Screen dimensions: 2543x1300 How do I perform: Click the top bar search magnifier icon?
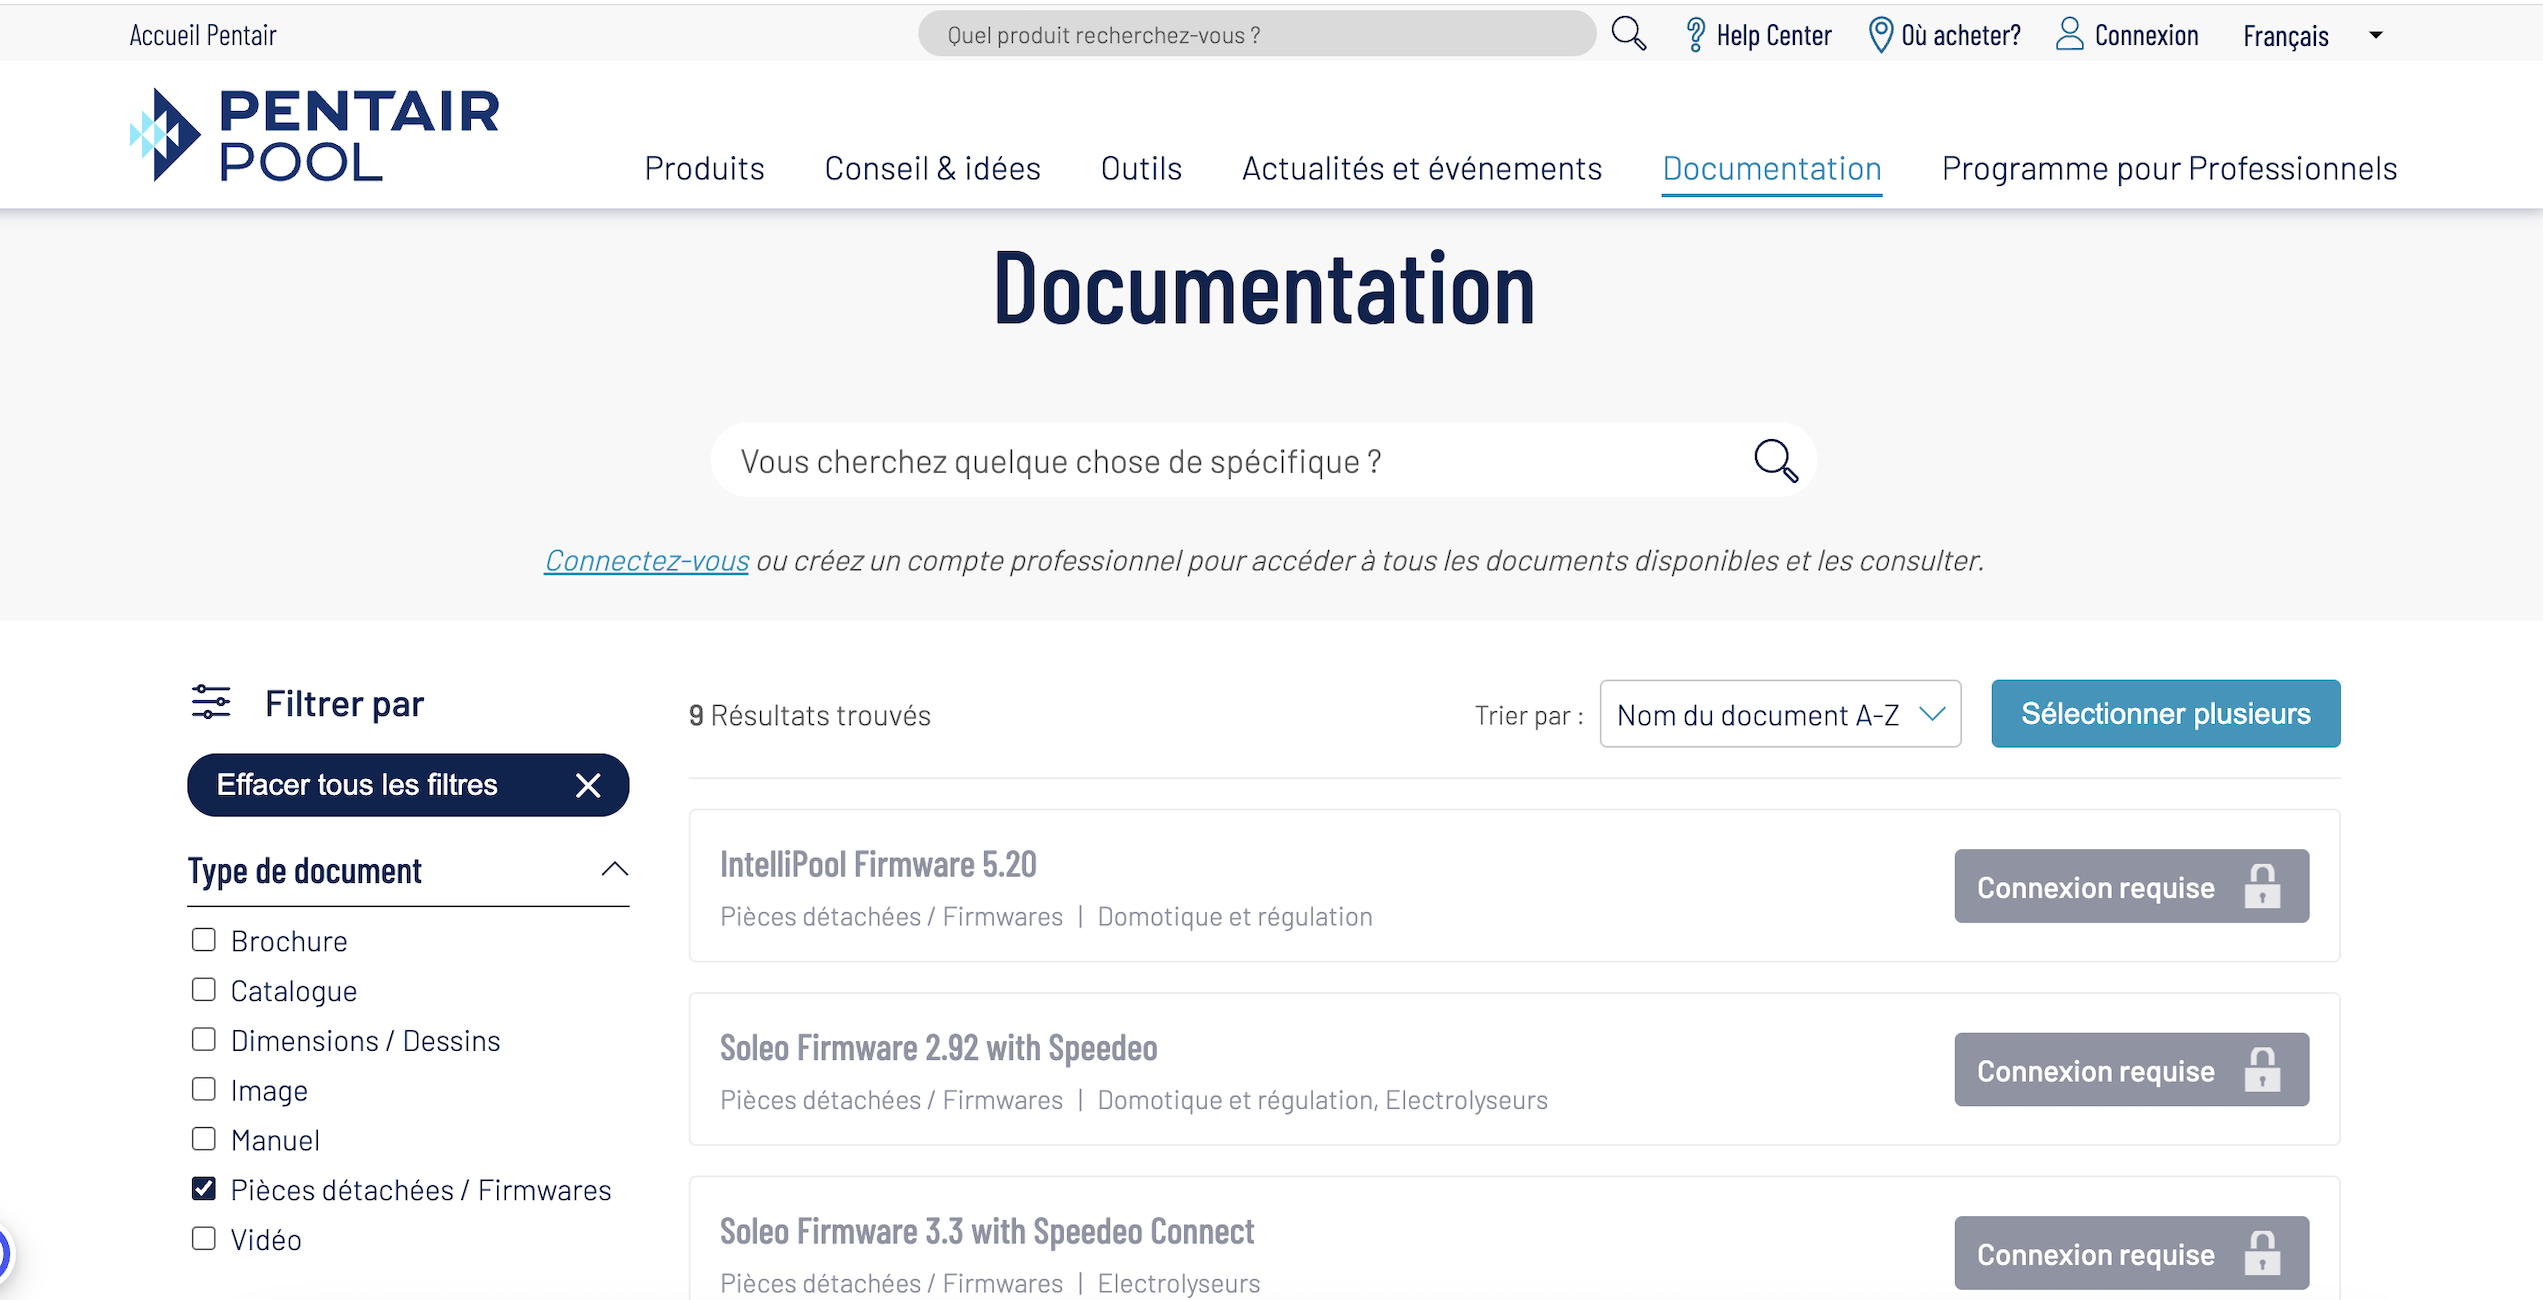click(1628, 34)
